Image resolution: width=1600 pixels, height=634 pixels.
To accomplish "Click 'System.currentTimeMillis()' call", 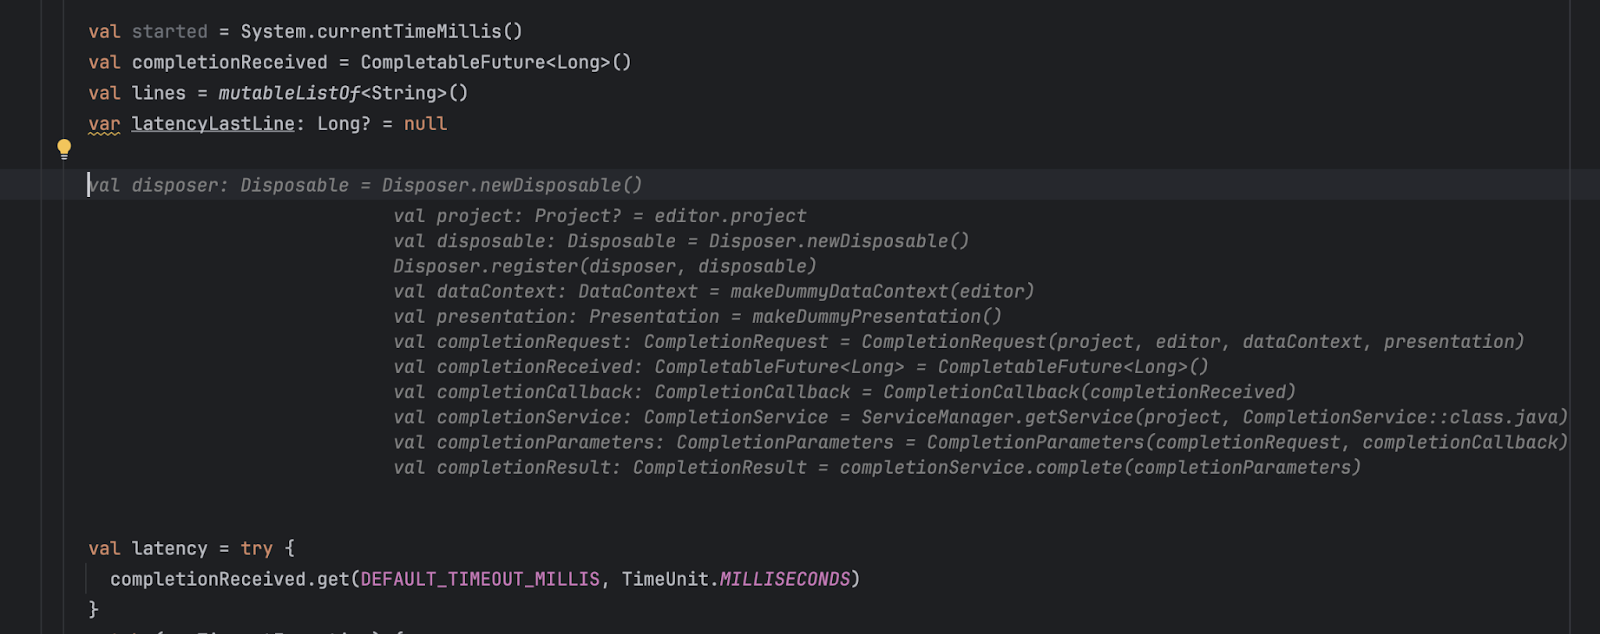I will [x=381, y=32].
